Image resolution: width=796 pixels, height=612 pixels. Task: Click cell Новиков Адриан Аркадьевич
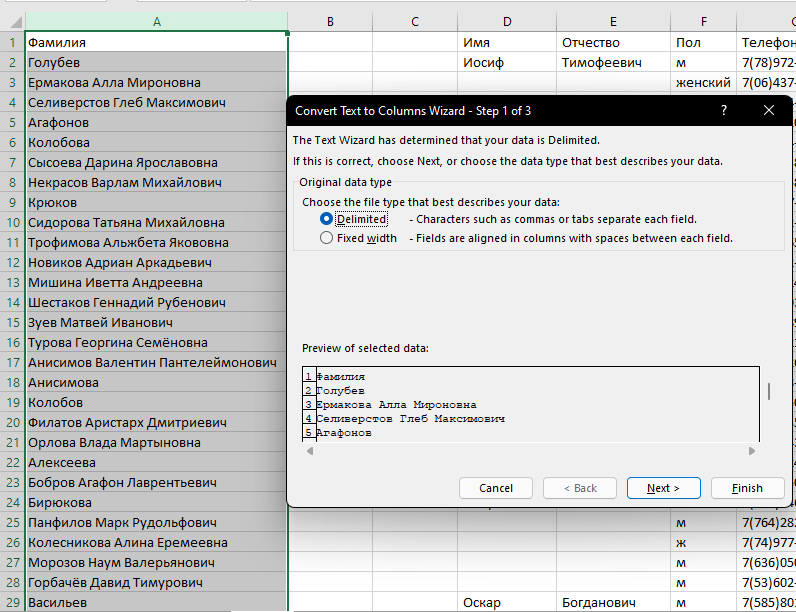[156, 262]
